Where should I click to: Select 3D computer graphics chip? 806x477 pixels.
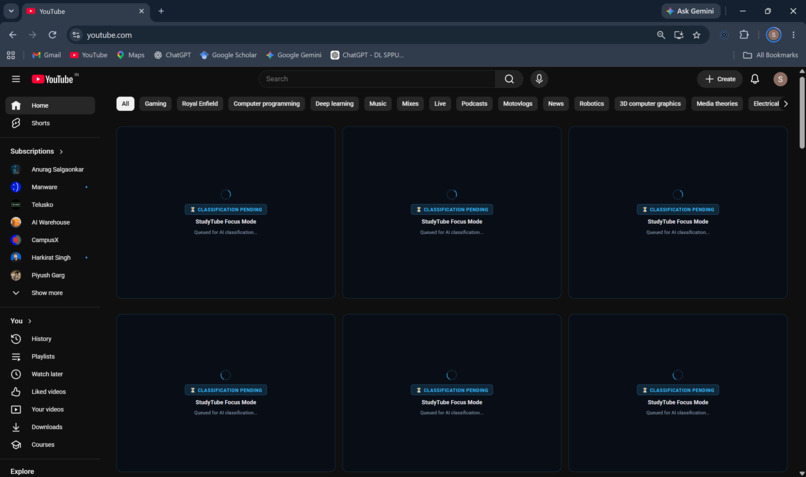click(x=650, y=104)
